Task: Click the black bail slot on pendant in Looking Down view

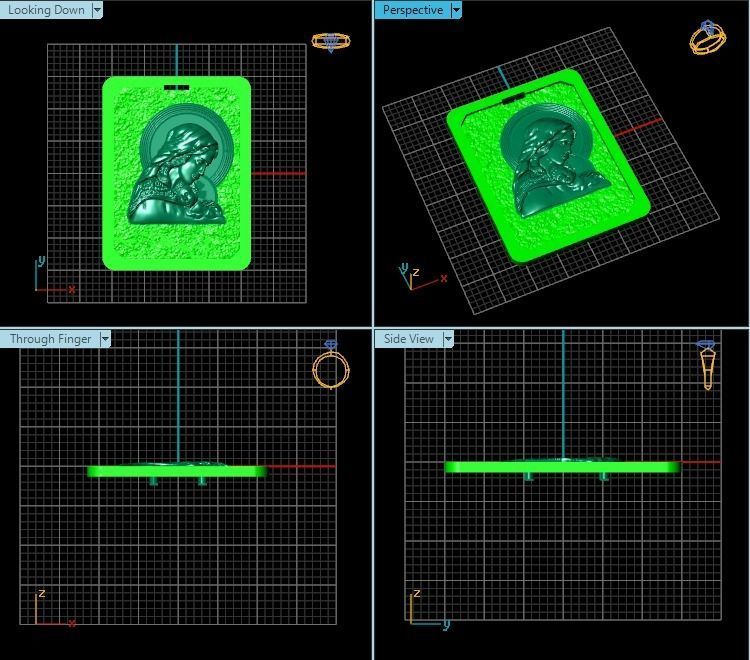Action: click(x=176, y=88)
